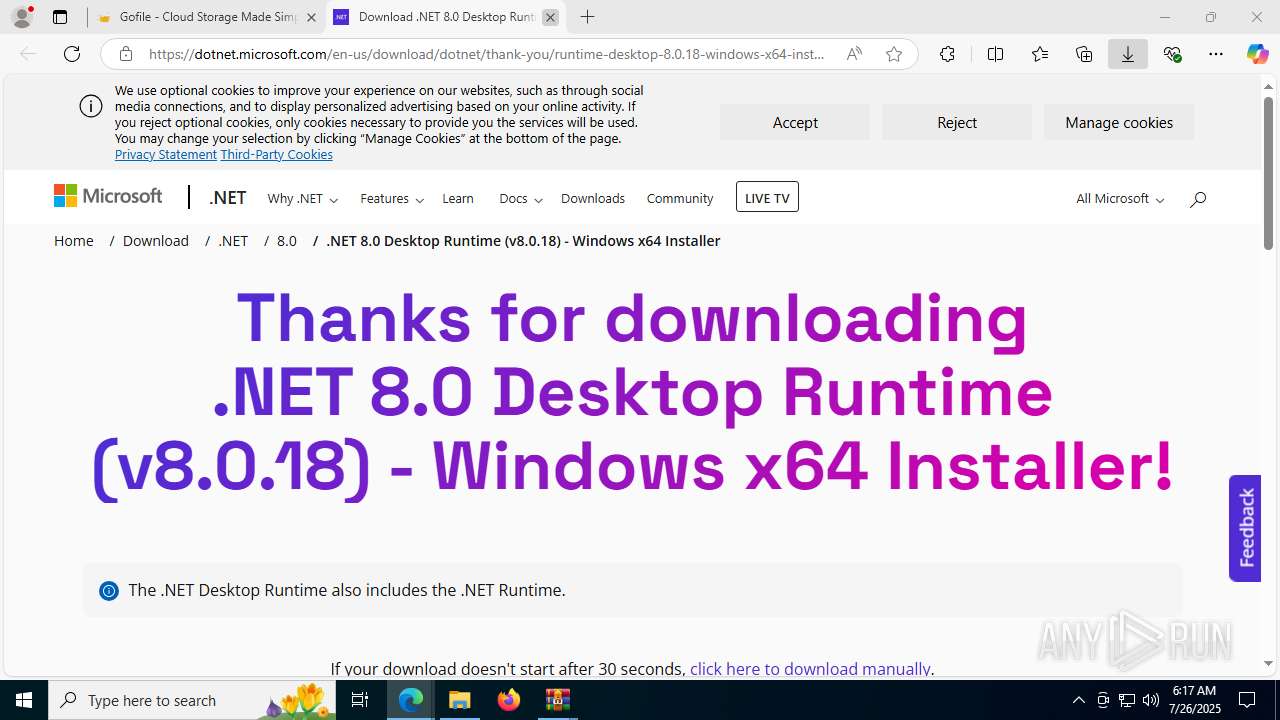This screenshot has width=1280, height=720.
Task: Open the Community menu item
Action: [680, 199]
